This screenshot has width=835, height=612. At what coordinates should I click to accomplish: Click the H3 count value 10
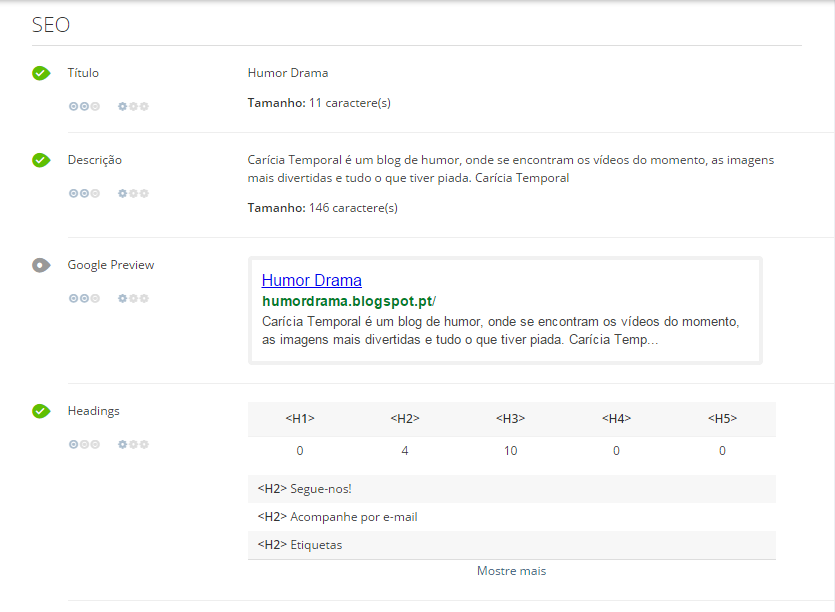tap(510, 451)
